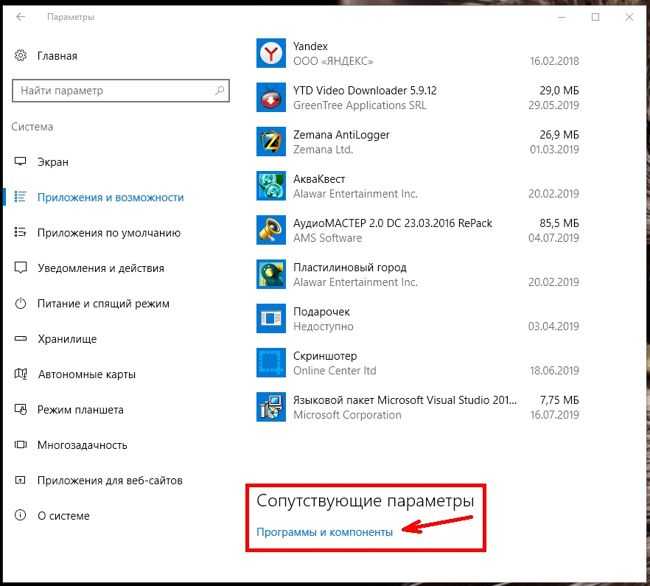
Task: Select Zemana AntiLogger entry name
Action: (341, 135)
